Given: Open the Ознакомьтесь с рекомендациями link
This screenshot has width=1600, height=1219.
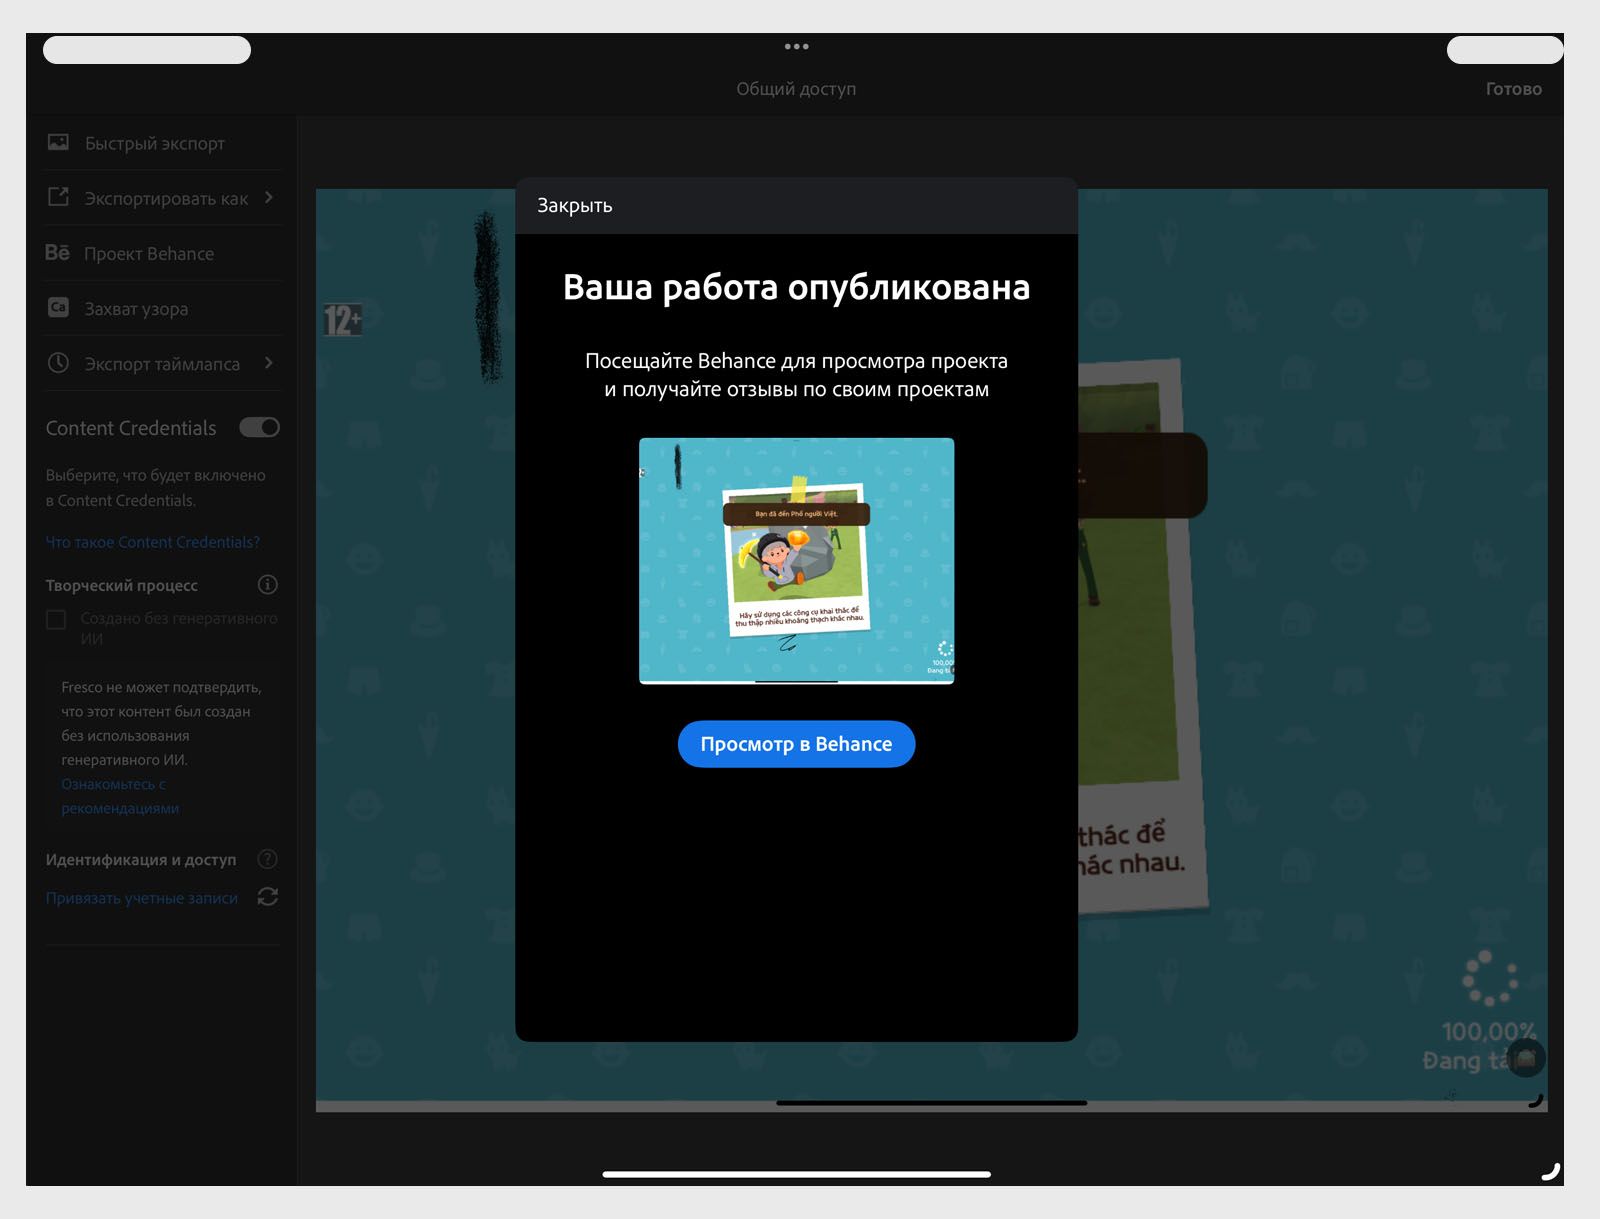Looking at the screenshot, I should pos(120,796).
